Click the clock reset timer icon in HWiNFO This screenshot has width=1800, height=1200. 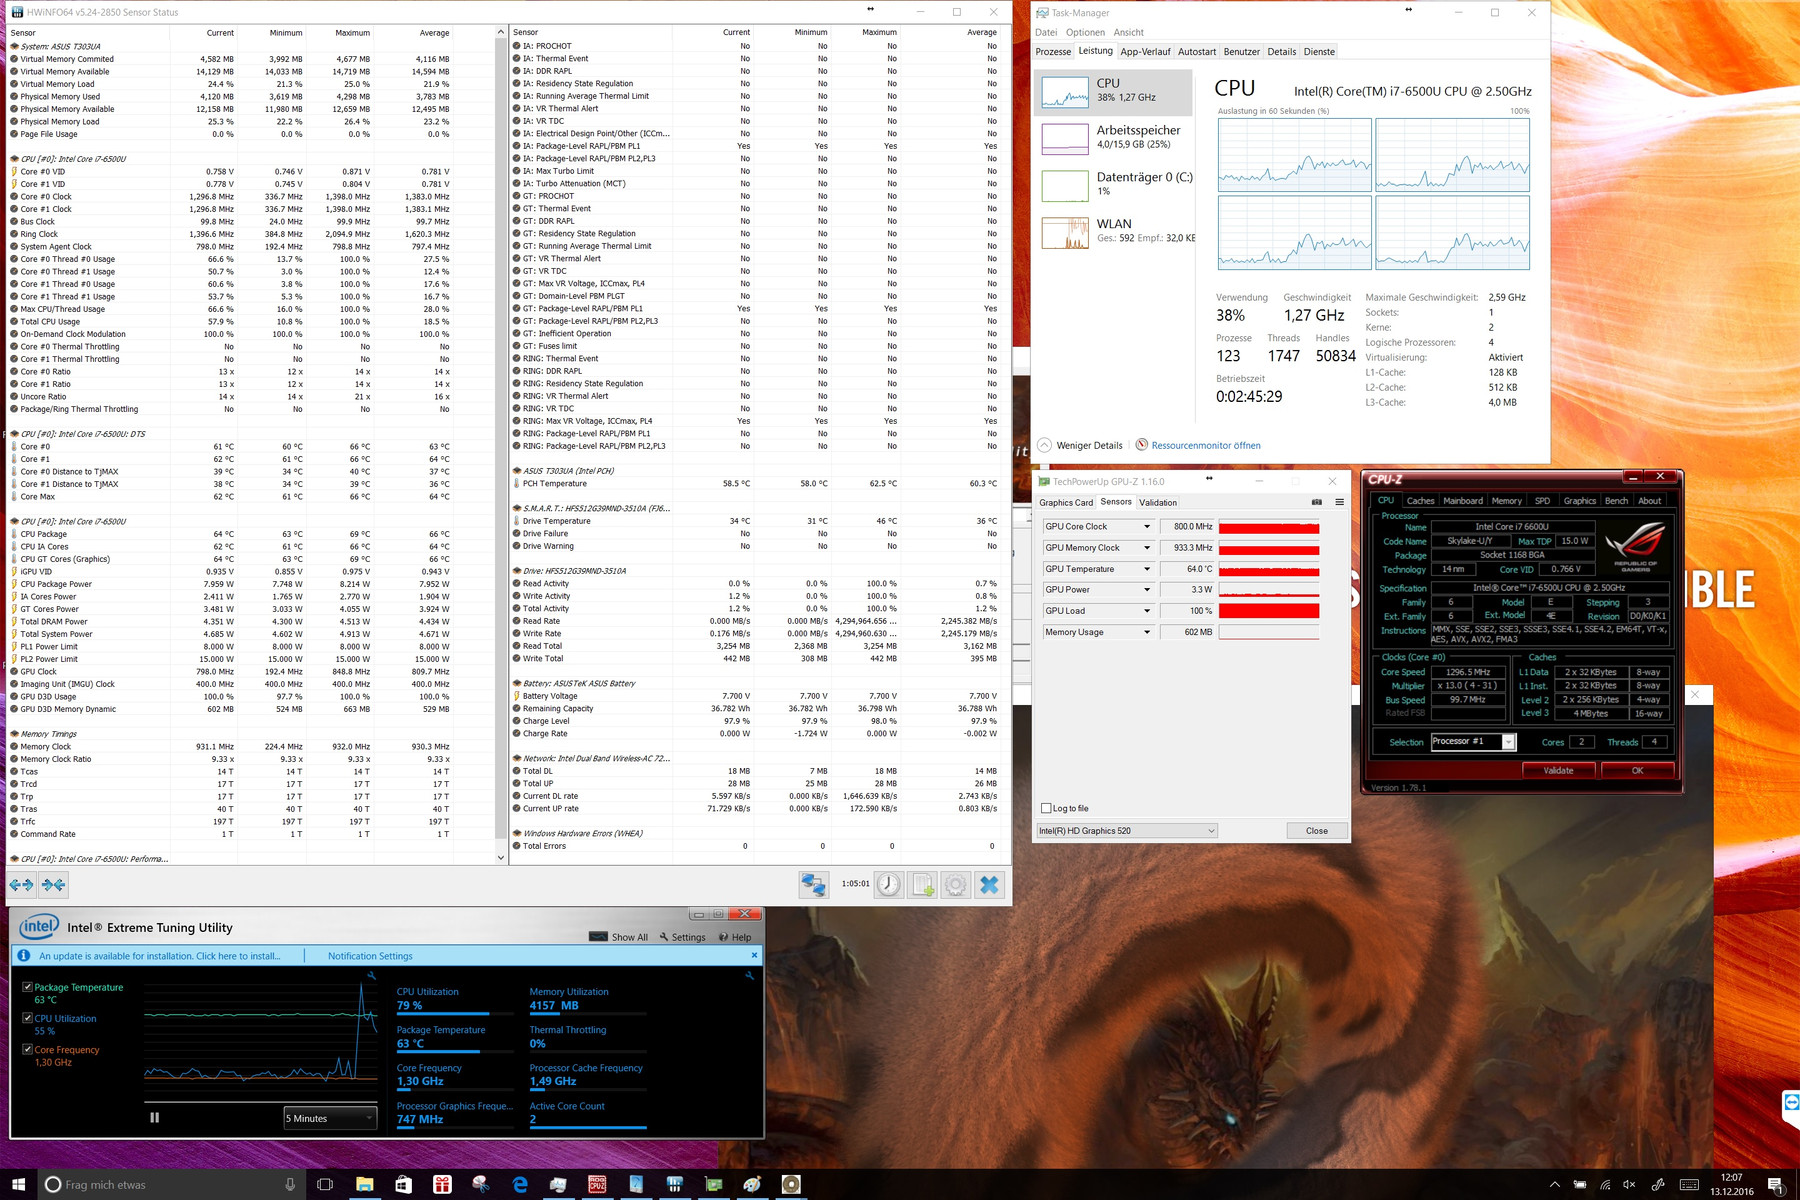(889, 884)
